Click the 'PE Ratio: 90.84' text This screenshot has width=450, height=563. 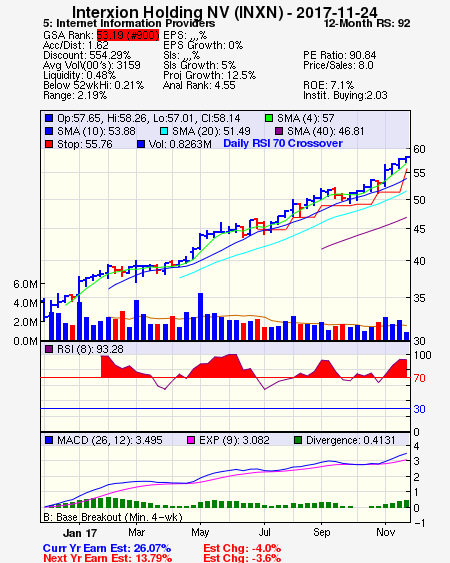coord(339,55)
